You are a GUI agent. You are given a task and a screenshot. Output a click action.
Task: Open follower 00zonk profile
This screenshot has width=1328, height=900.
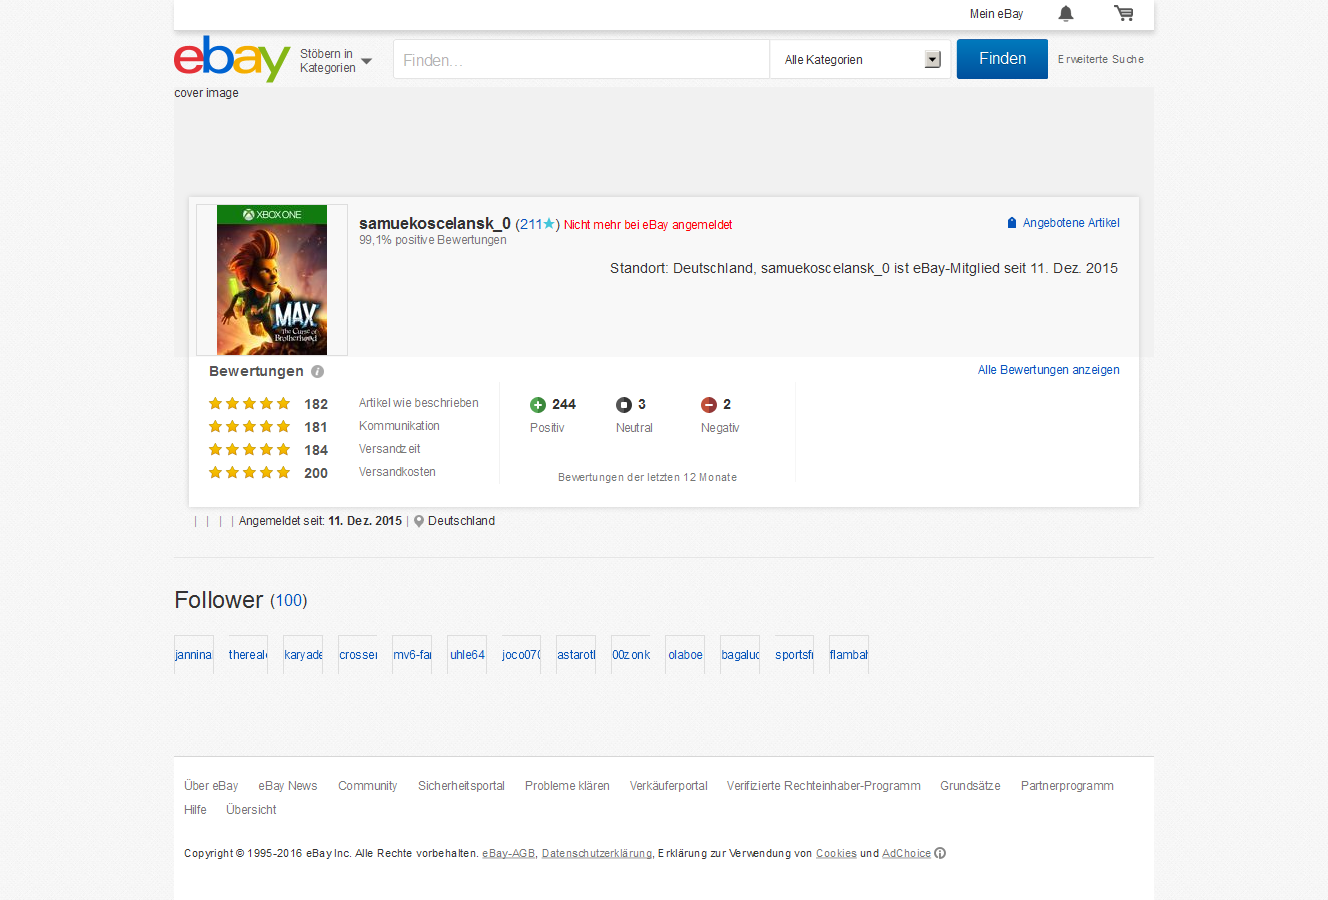(x=631, y=655)
